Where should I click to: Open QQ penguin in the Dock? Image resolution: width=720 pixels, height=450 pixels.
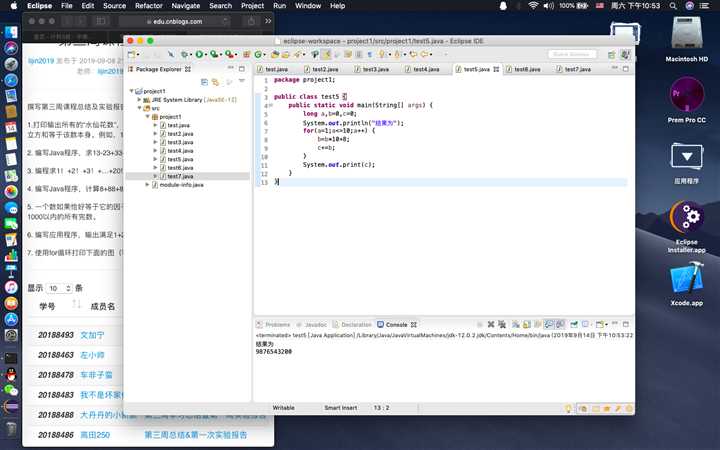[x=11, y=375]
